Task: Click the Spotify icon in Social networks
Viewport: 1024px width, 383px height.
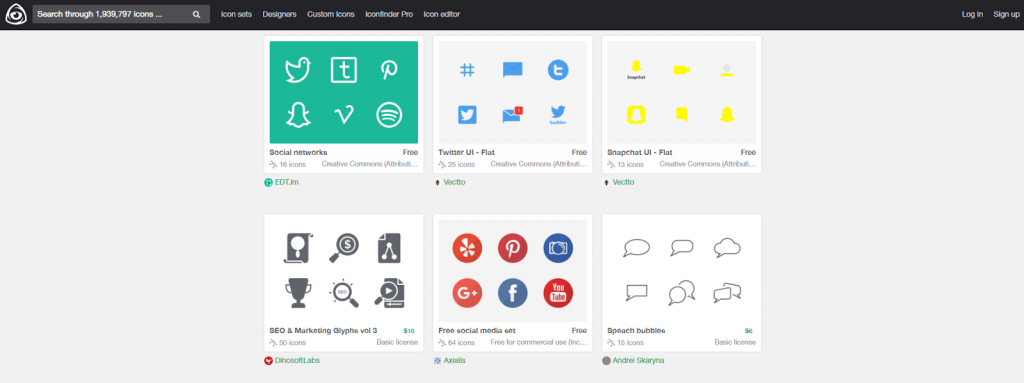Action: coord(389,115)
